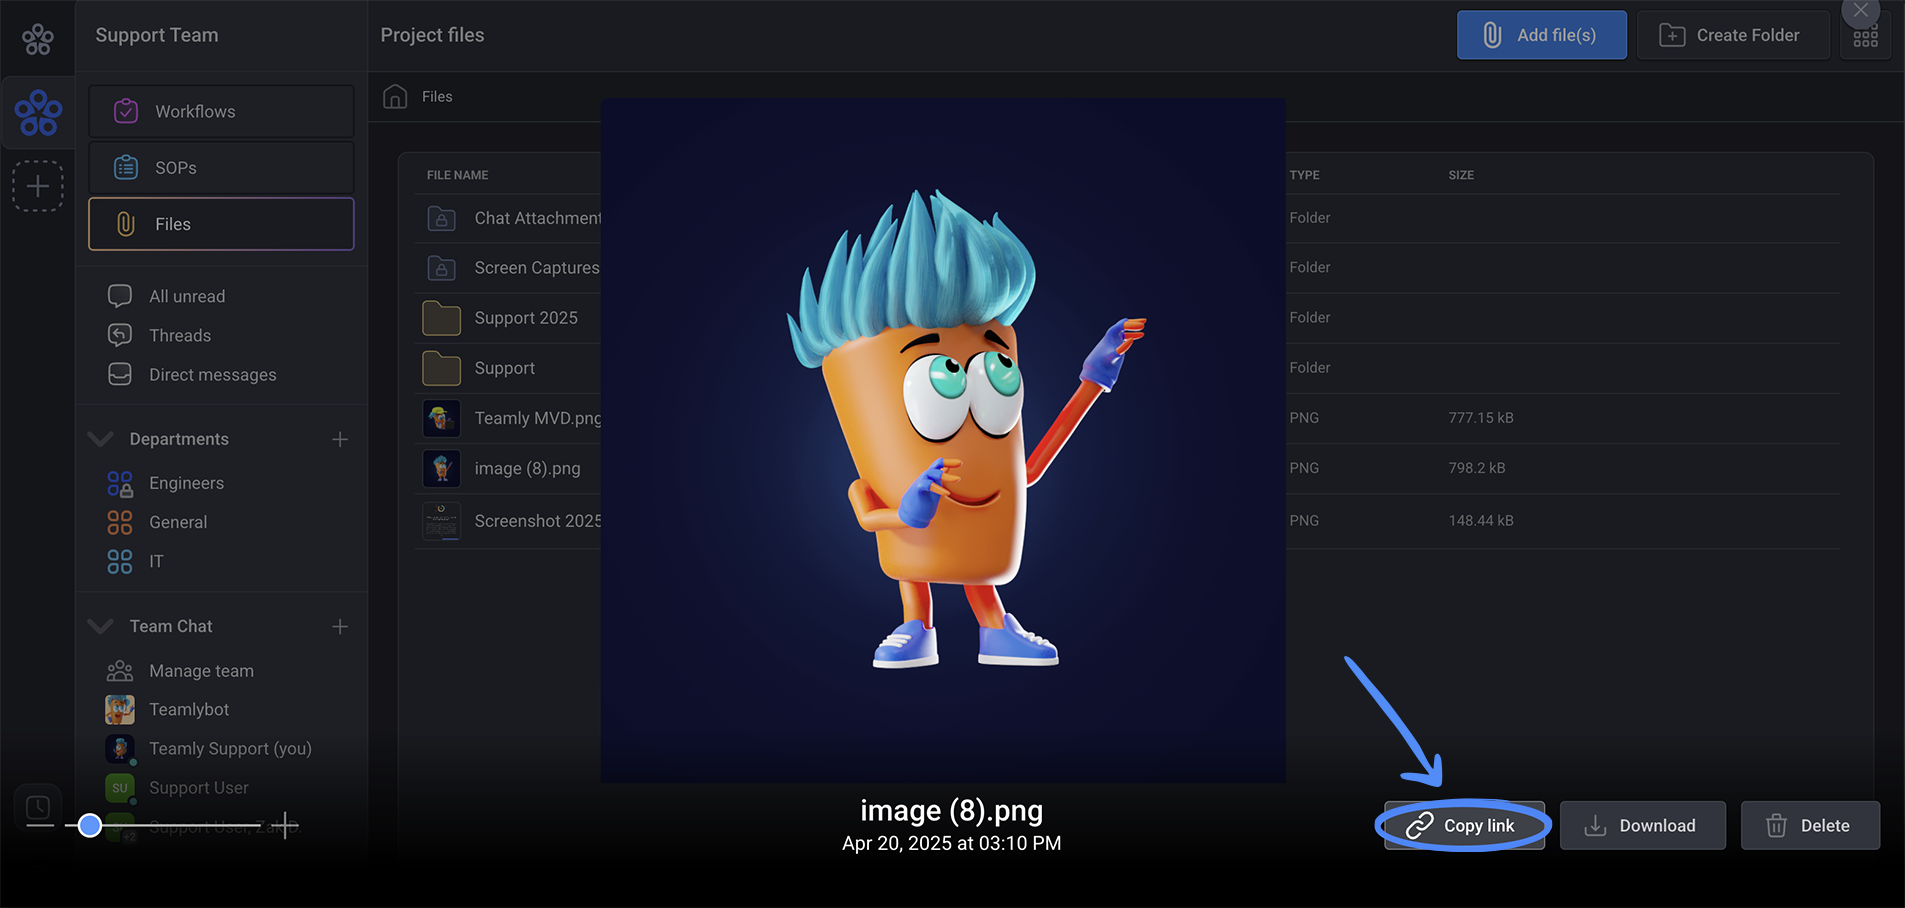Click the image (8).png file name
The image size is (1905, 908).
coord(527,468)
